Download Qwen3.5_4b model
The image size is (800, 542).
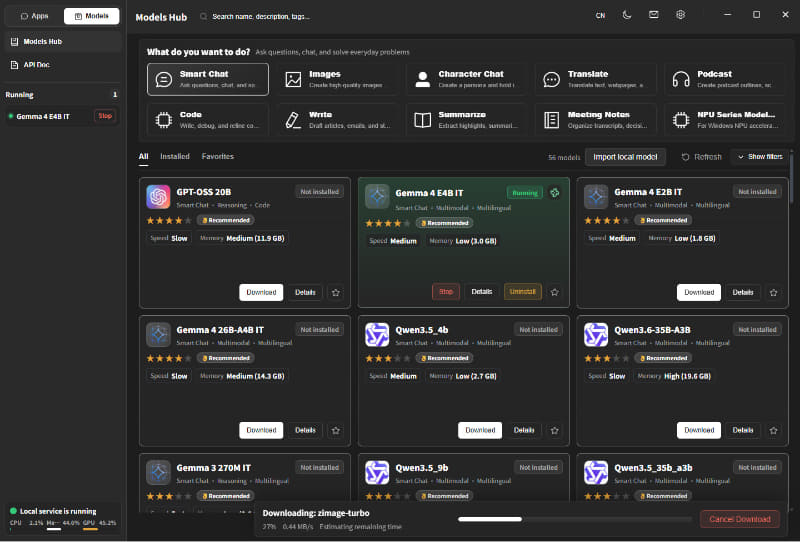(480, 430)
